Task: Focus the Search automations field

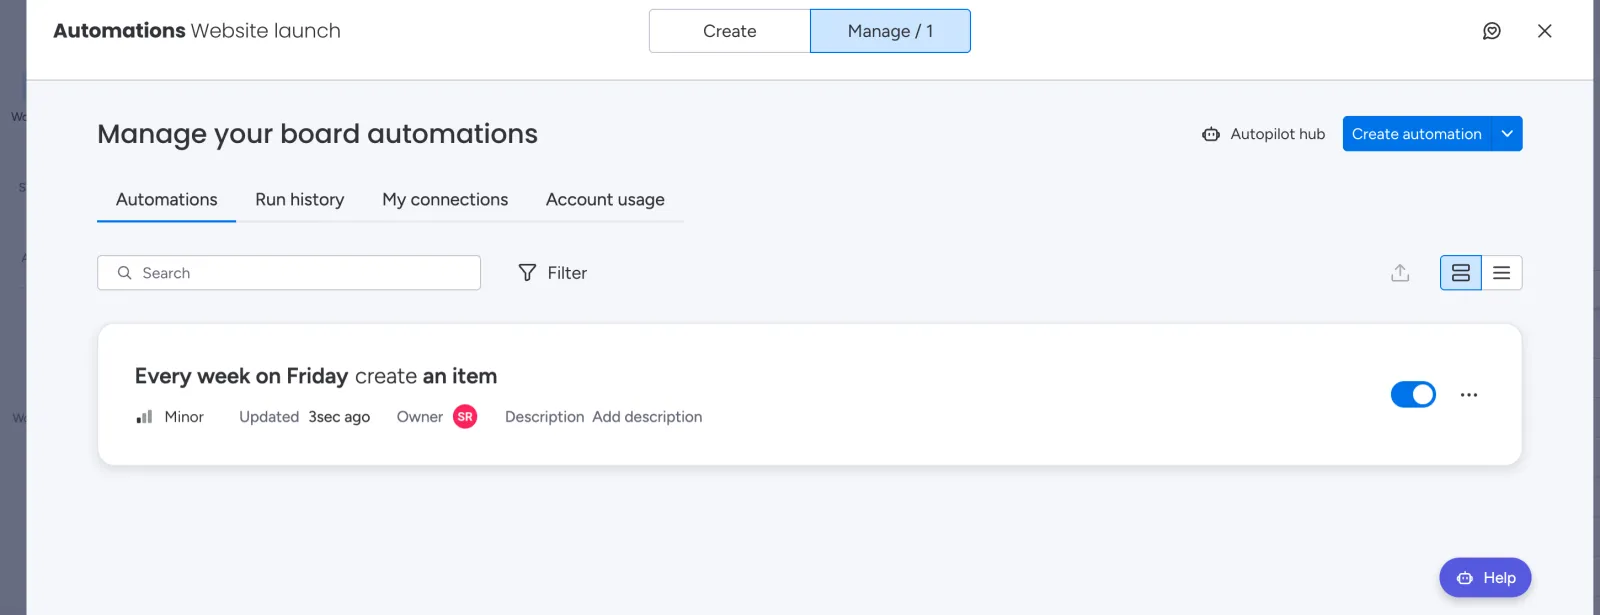Action: 289,273
